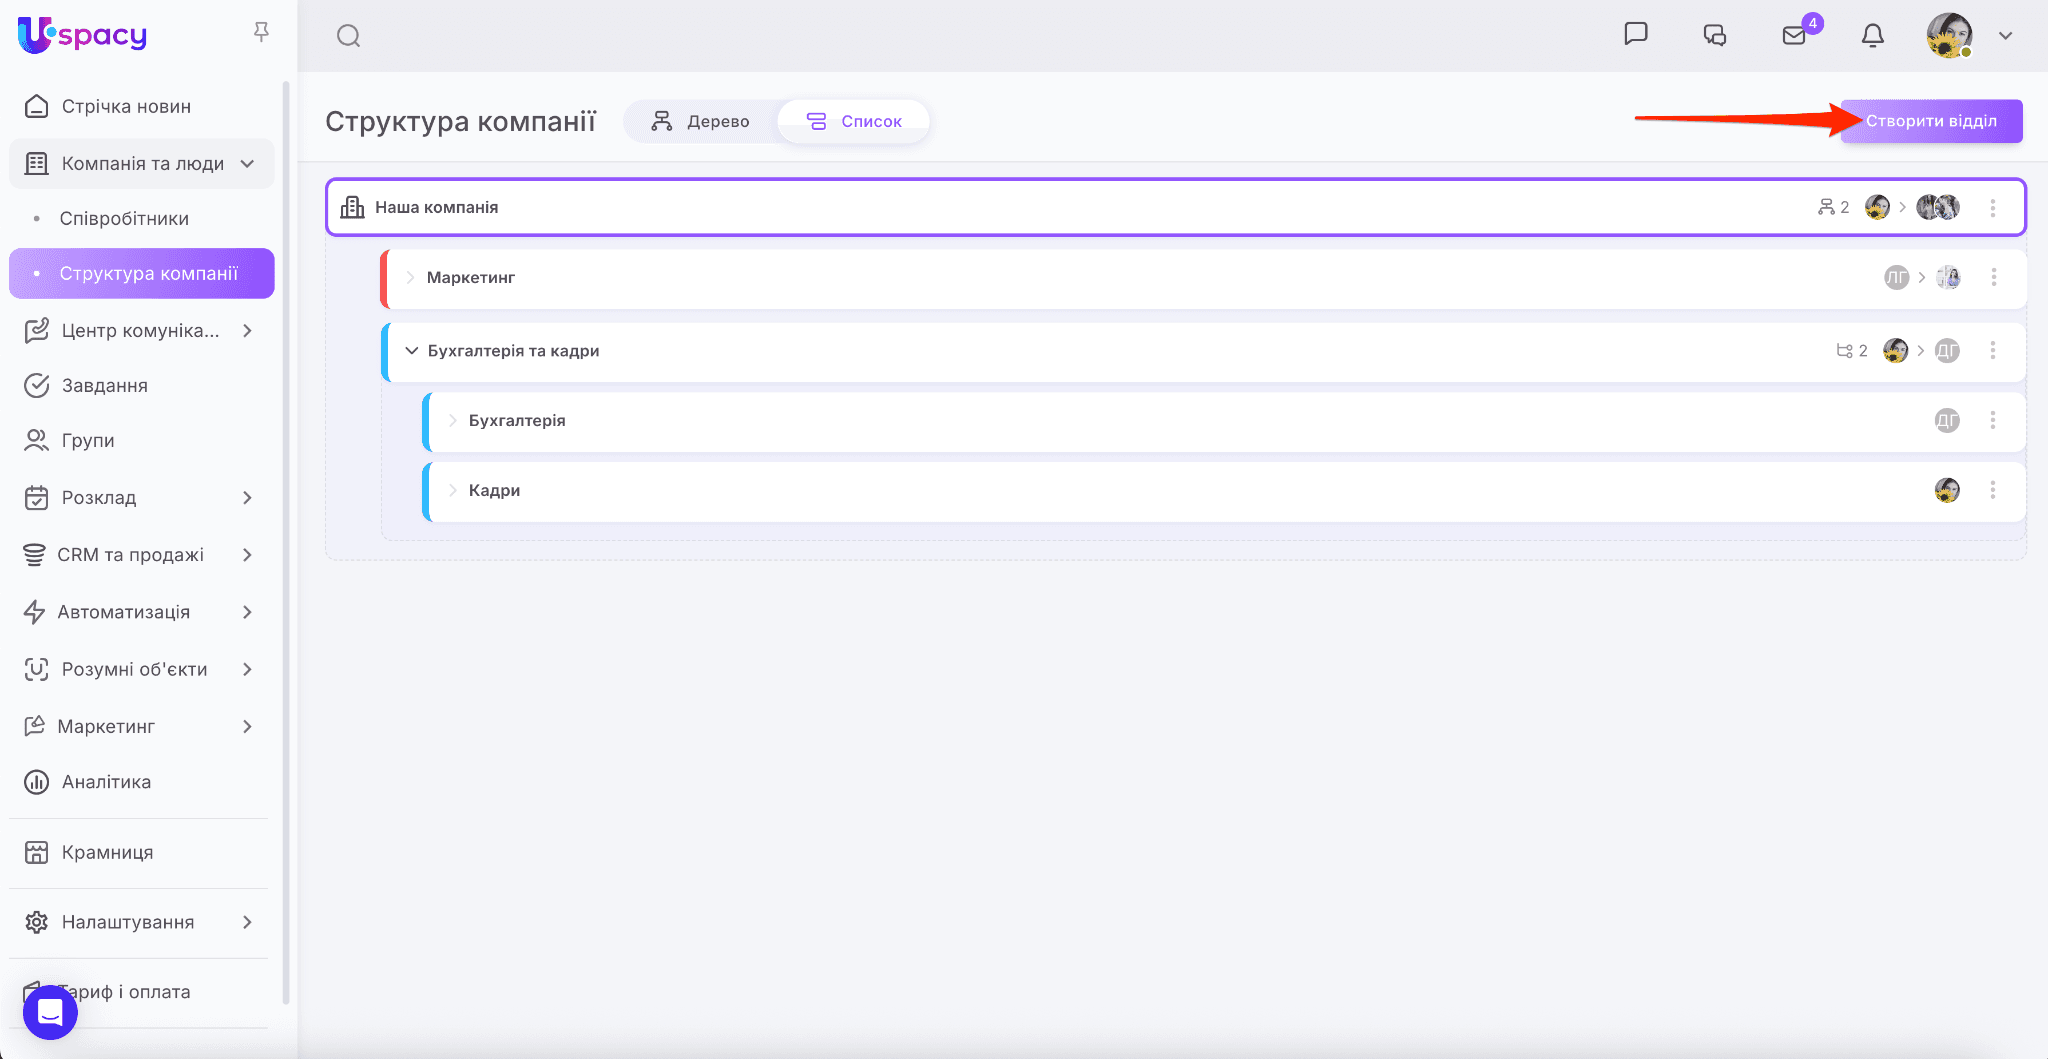Open Завдання in the sidebar

tap(105, 385)
